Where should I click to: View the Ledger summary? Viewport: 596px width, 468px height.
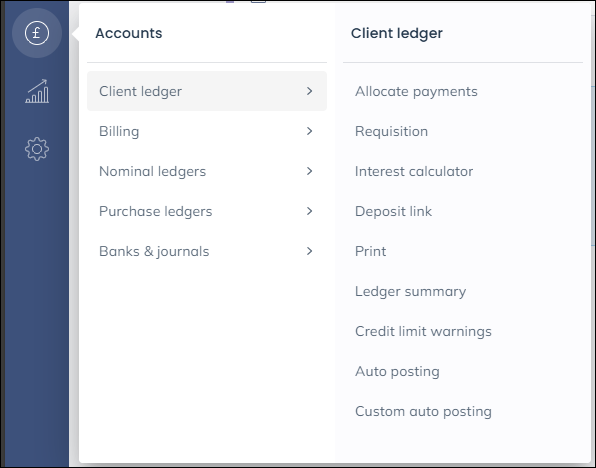pos(411,292)
